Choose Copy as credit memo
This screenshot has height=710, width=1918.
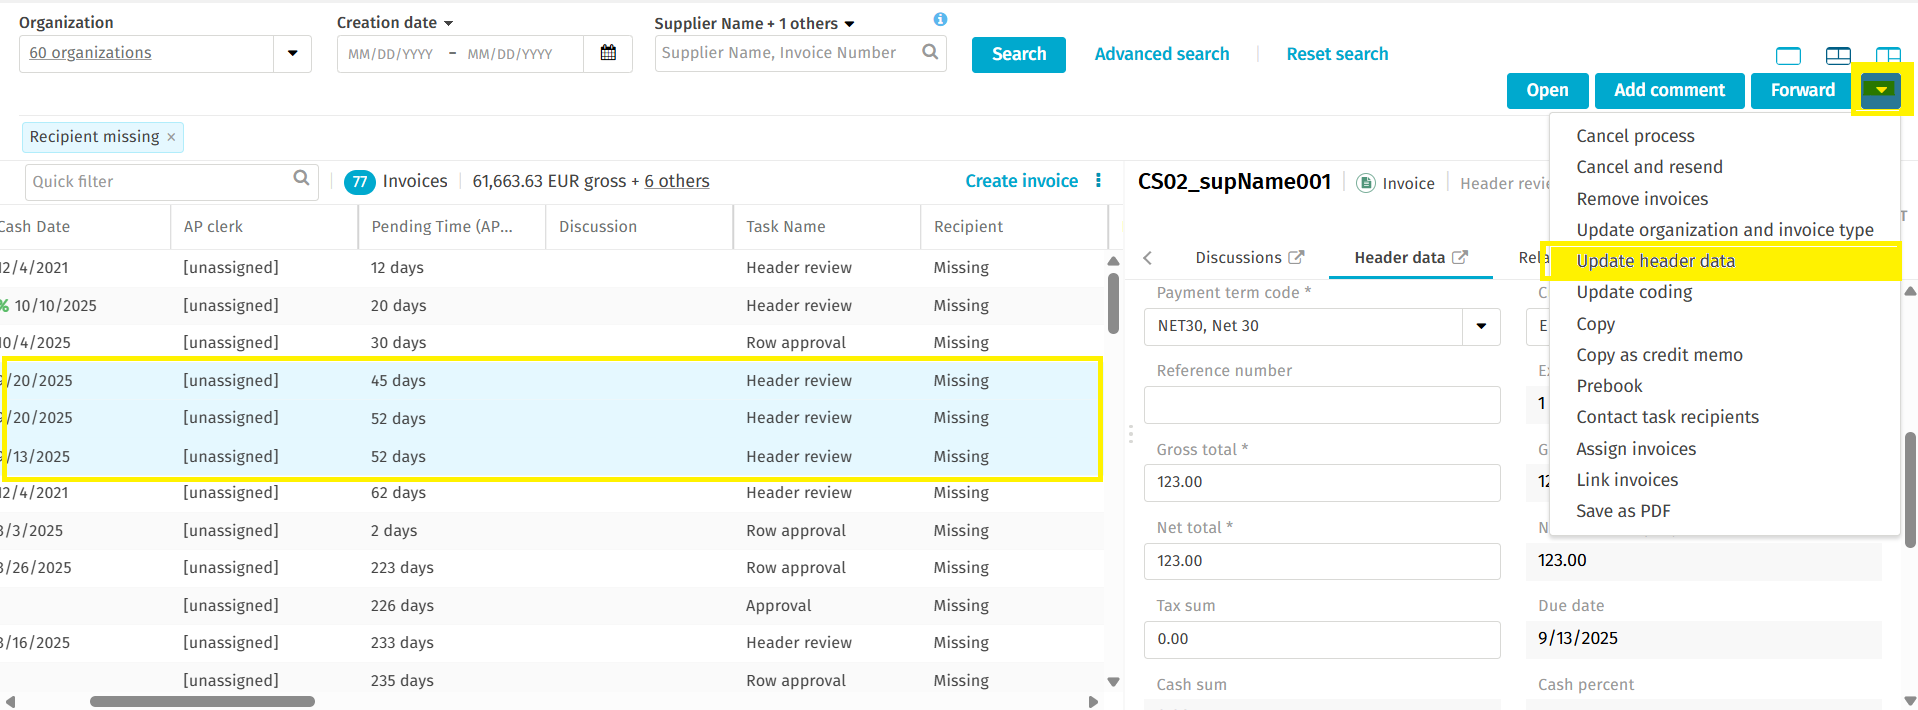click(x=1659, y=355)
